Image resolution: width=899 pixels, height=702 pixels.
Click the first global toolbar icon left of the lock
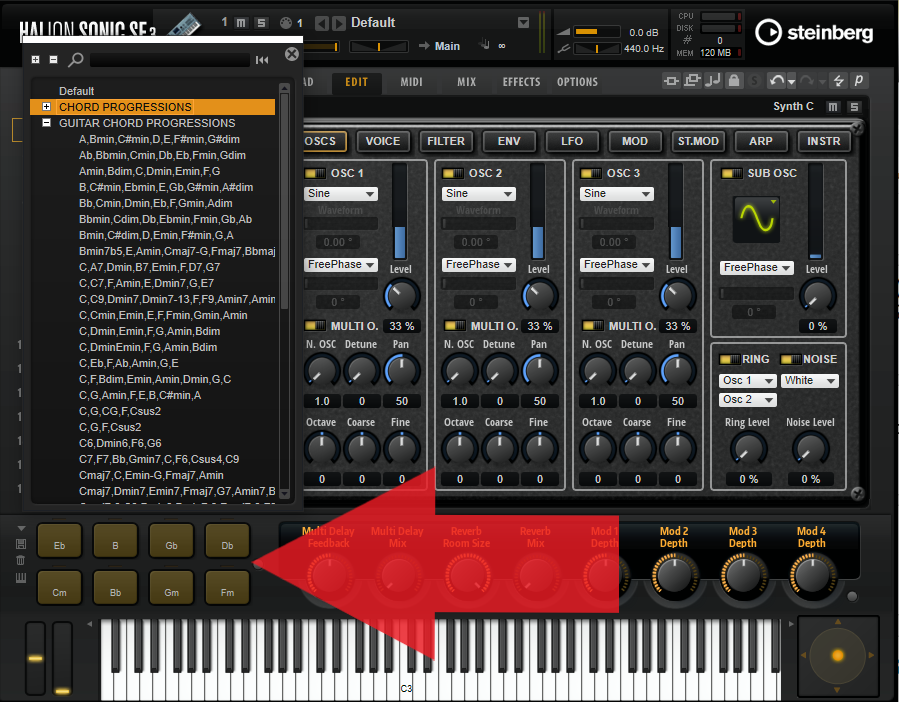point(671,81)
